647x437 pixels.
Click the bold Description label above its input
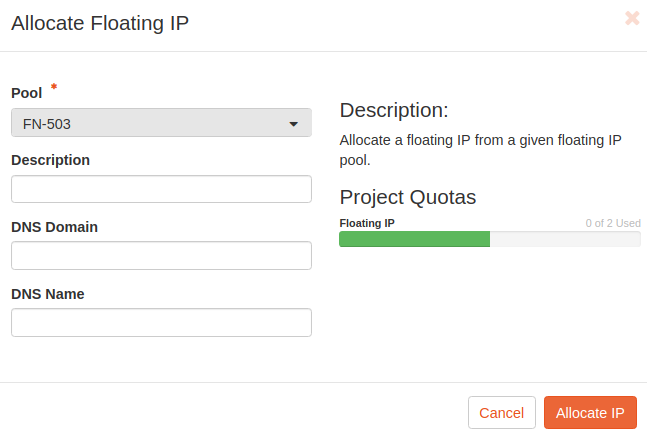(50, 160)
